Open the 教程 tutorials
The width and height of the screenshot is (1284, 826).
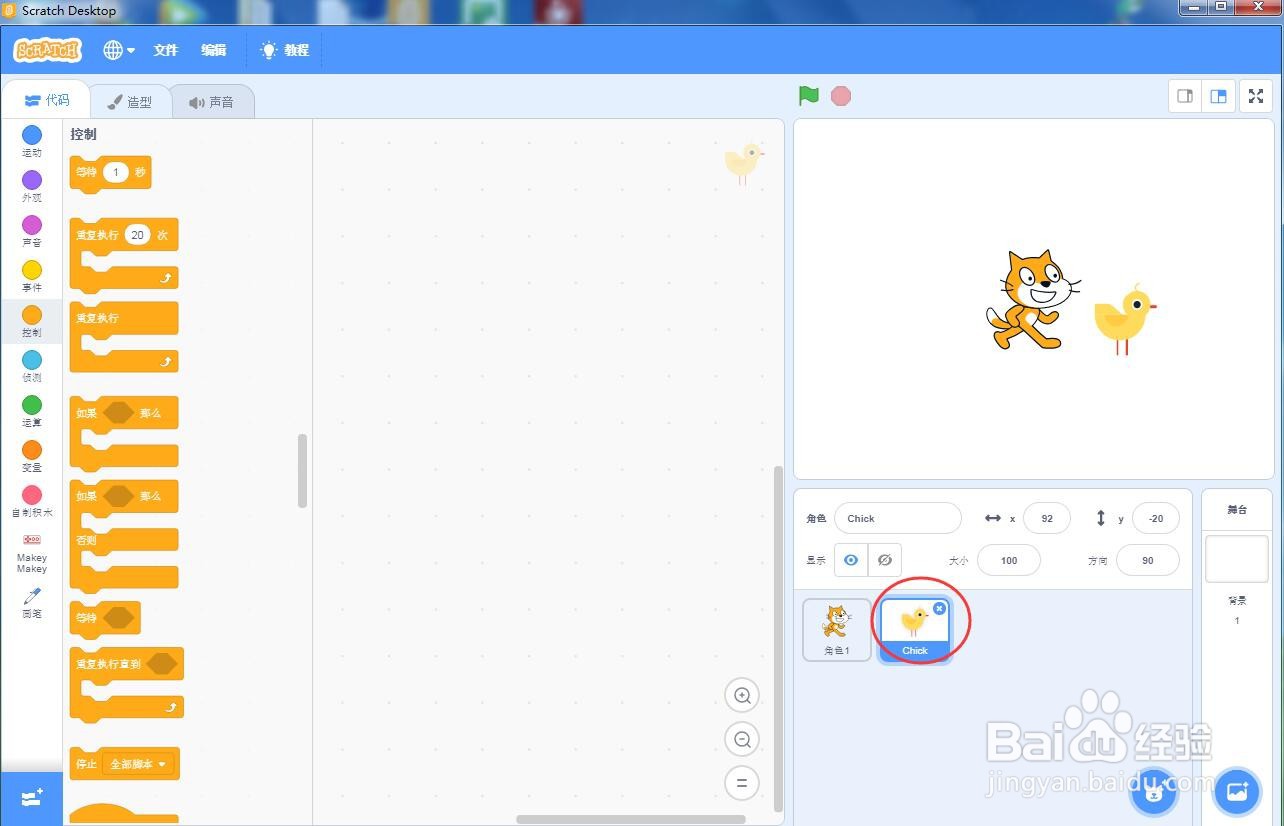[285, 50]
